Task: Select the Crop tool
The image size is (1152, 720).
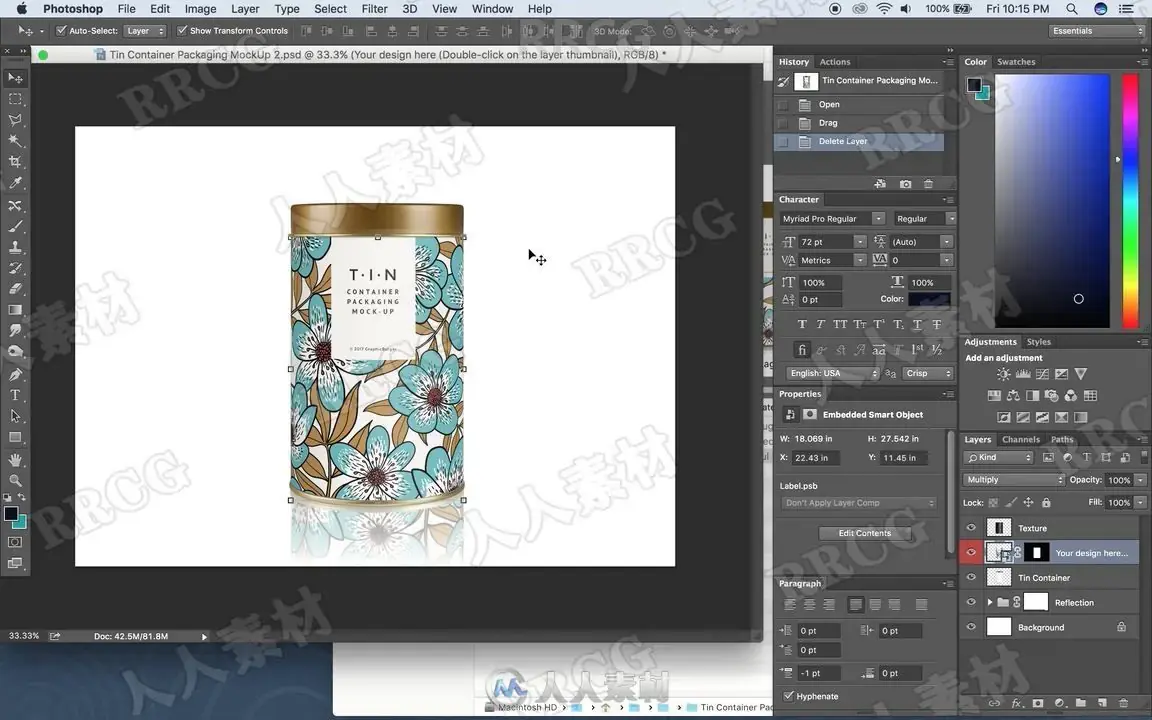Action: (15, 162)
